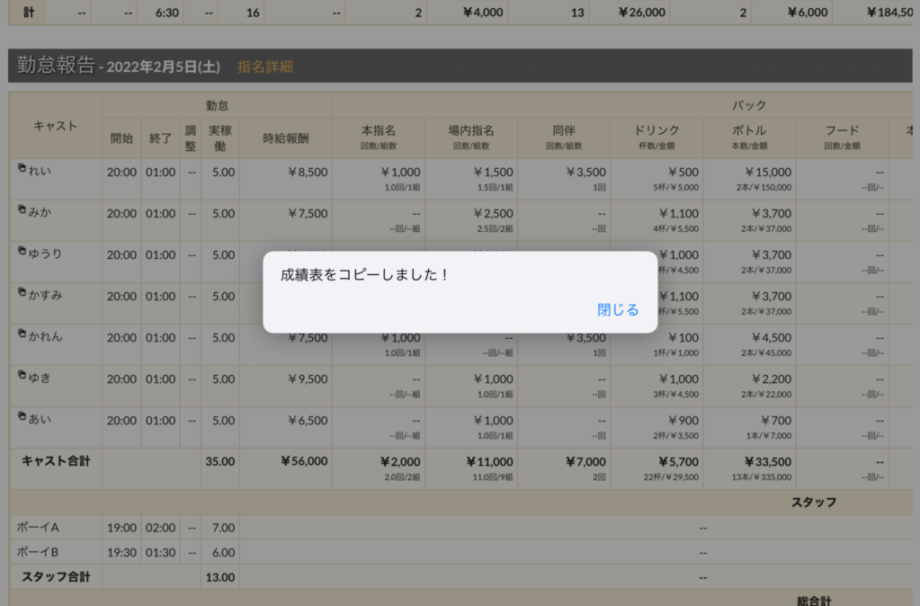The image size is (920, 606).
Task: Click the 本指名 column header
Action: coord(378,131)
